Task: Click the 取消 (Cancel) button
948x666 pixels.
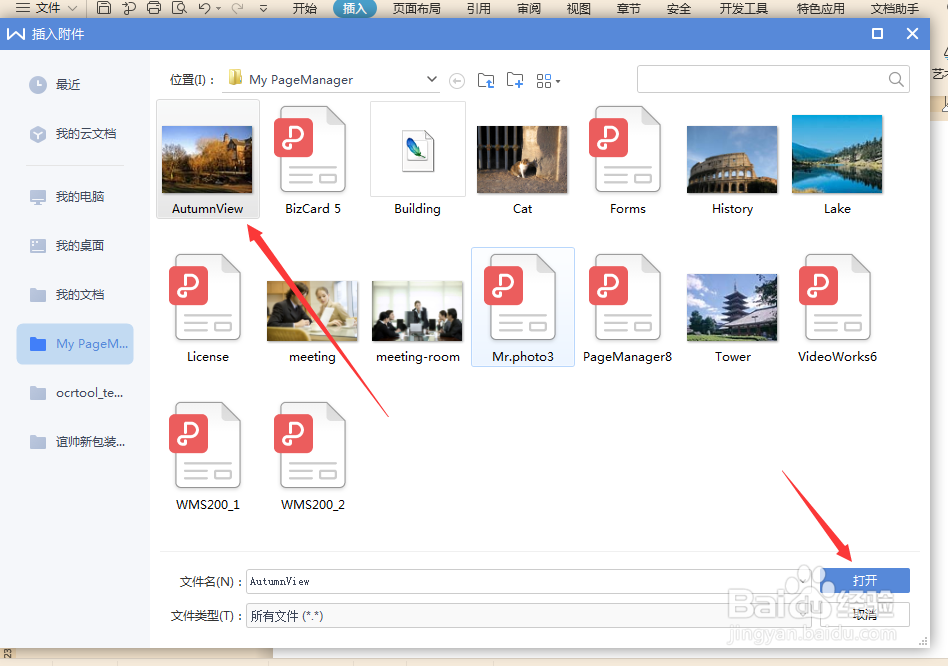Action: (864, 614)
